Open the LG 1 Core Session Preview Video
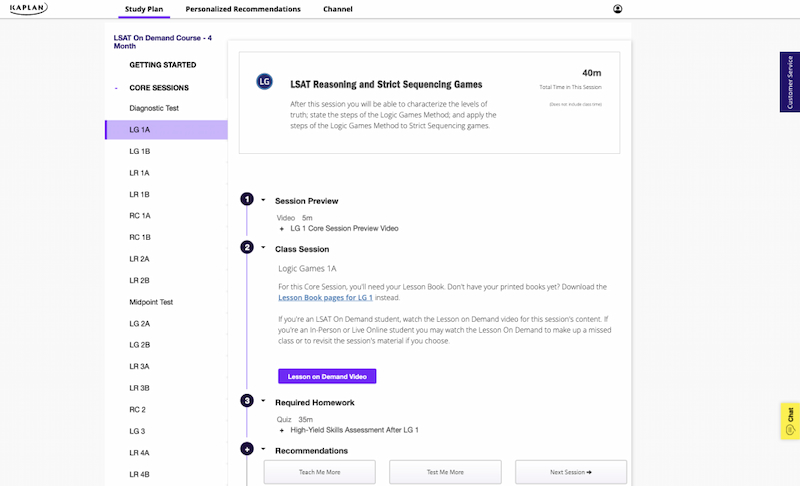 coord(344,228)
